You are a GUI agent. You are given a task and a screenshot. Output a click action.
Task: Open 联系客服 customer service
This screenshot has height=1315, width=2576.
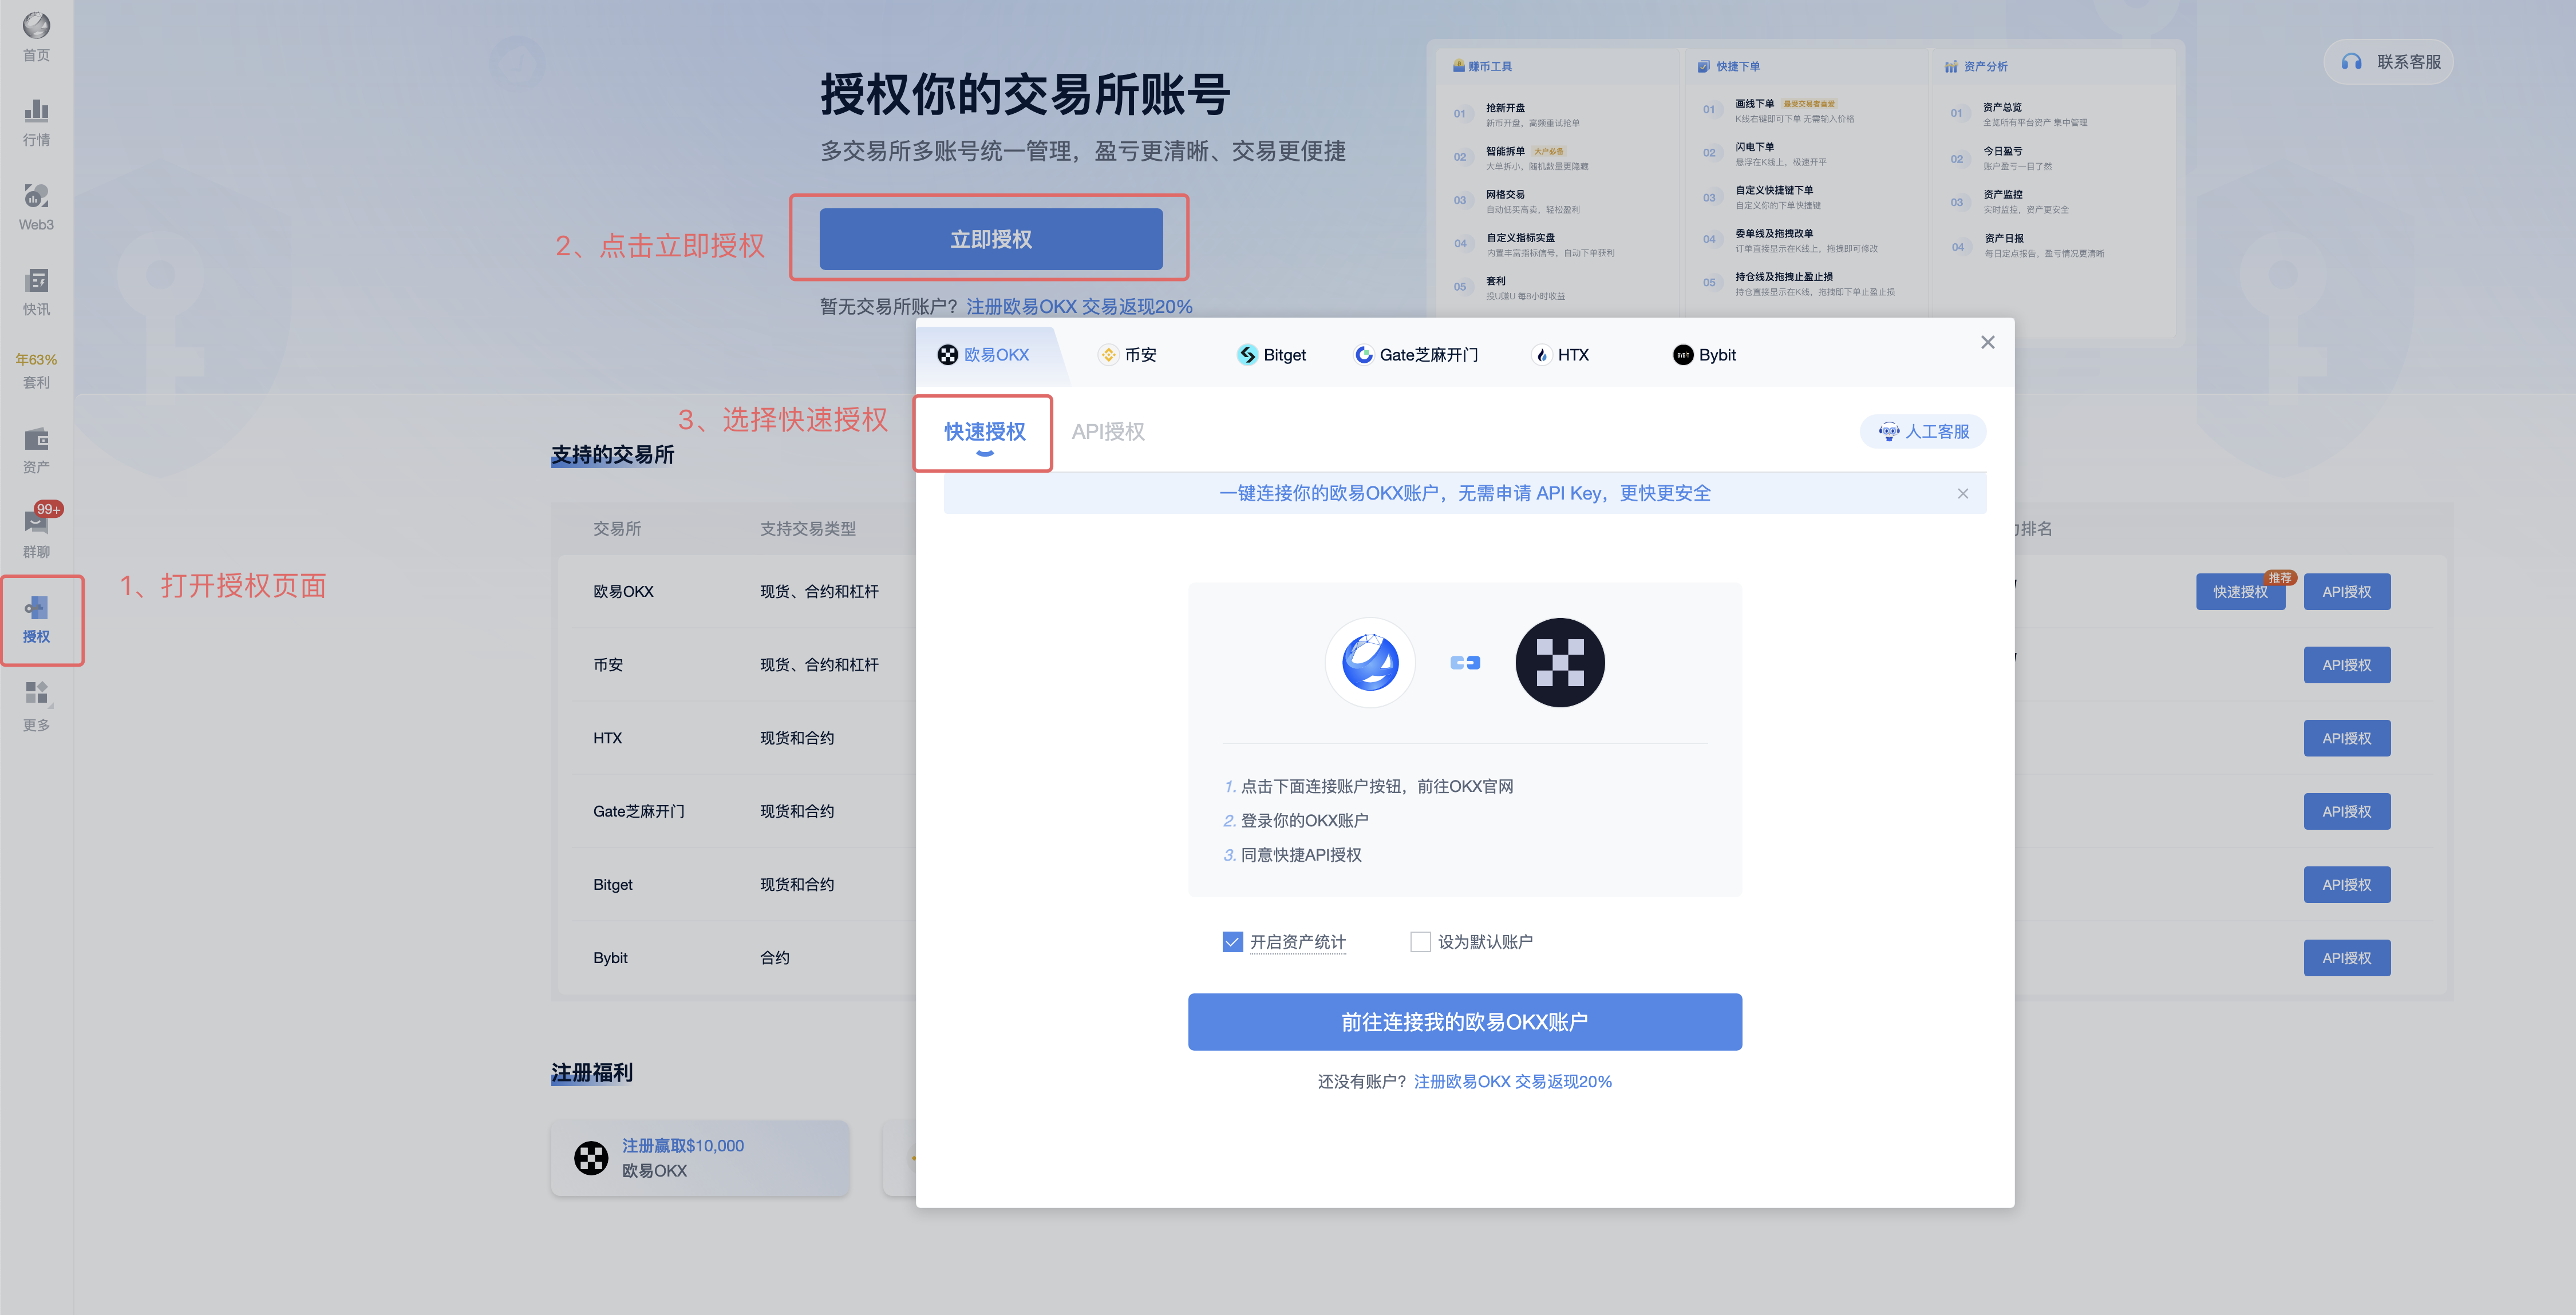click(x=2388, y=61)
